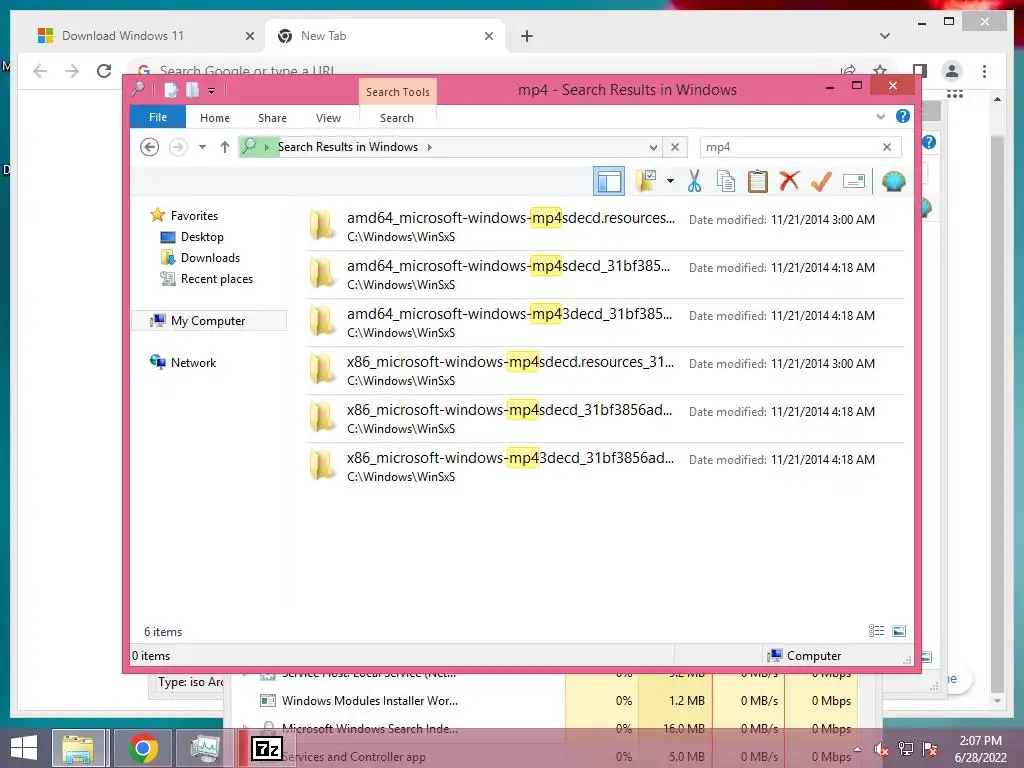Click the folder options checkmark icon
Image resolution: width=1024 pixels, height=768 pixels.
pos(646,181)
